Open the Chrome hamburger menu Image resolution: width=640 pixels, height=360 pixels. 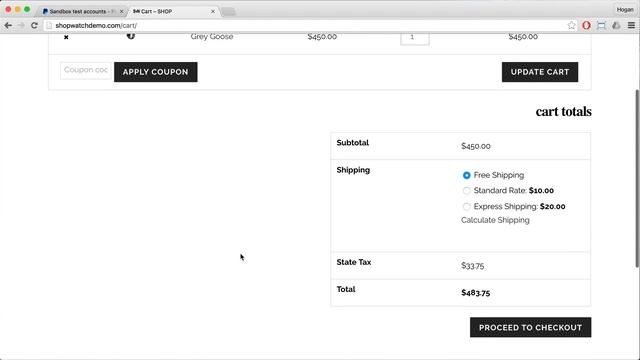pos(631,25)
